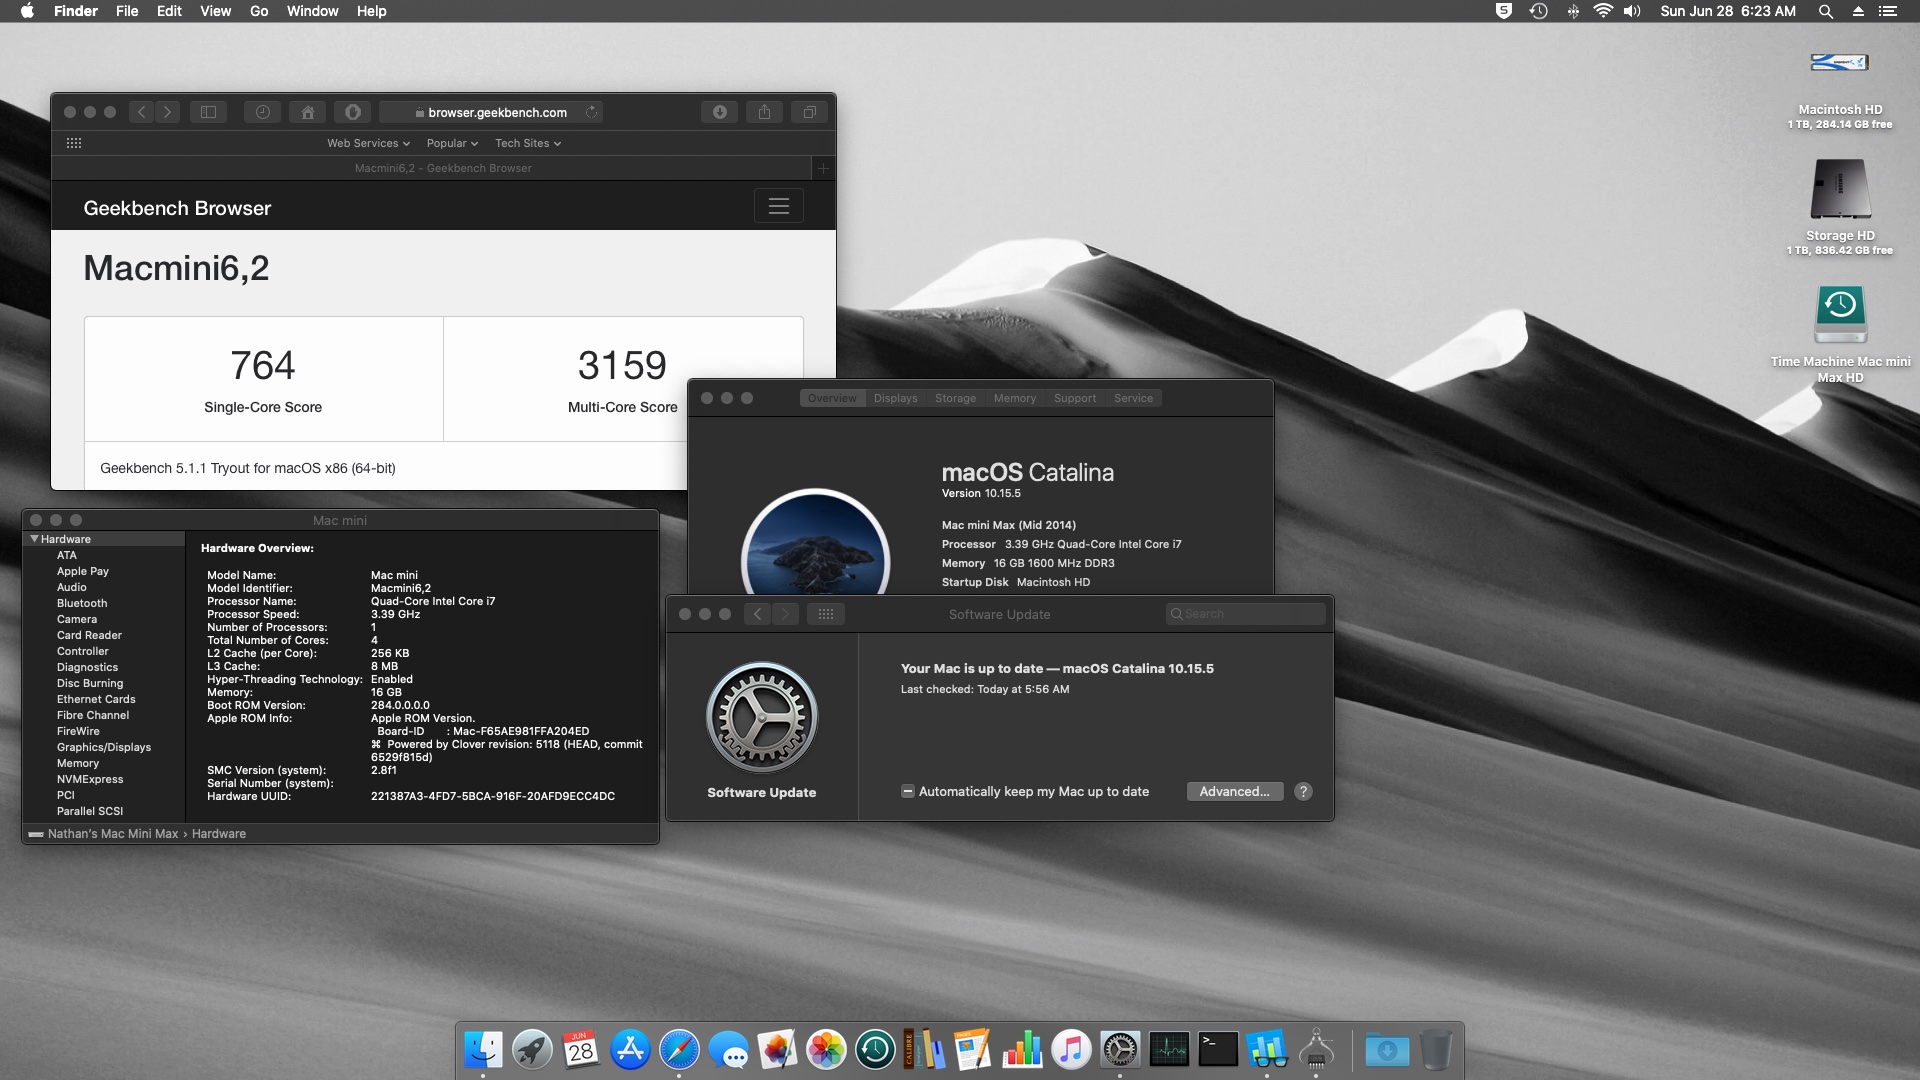The height and width of the screenshot is (1080, 1920).
Task: Open Activity Monitor in the Dock
Action: click(1169, 1050)
